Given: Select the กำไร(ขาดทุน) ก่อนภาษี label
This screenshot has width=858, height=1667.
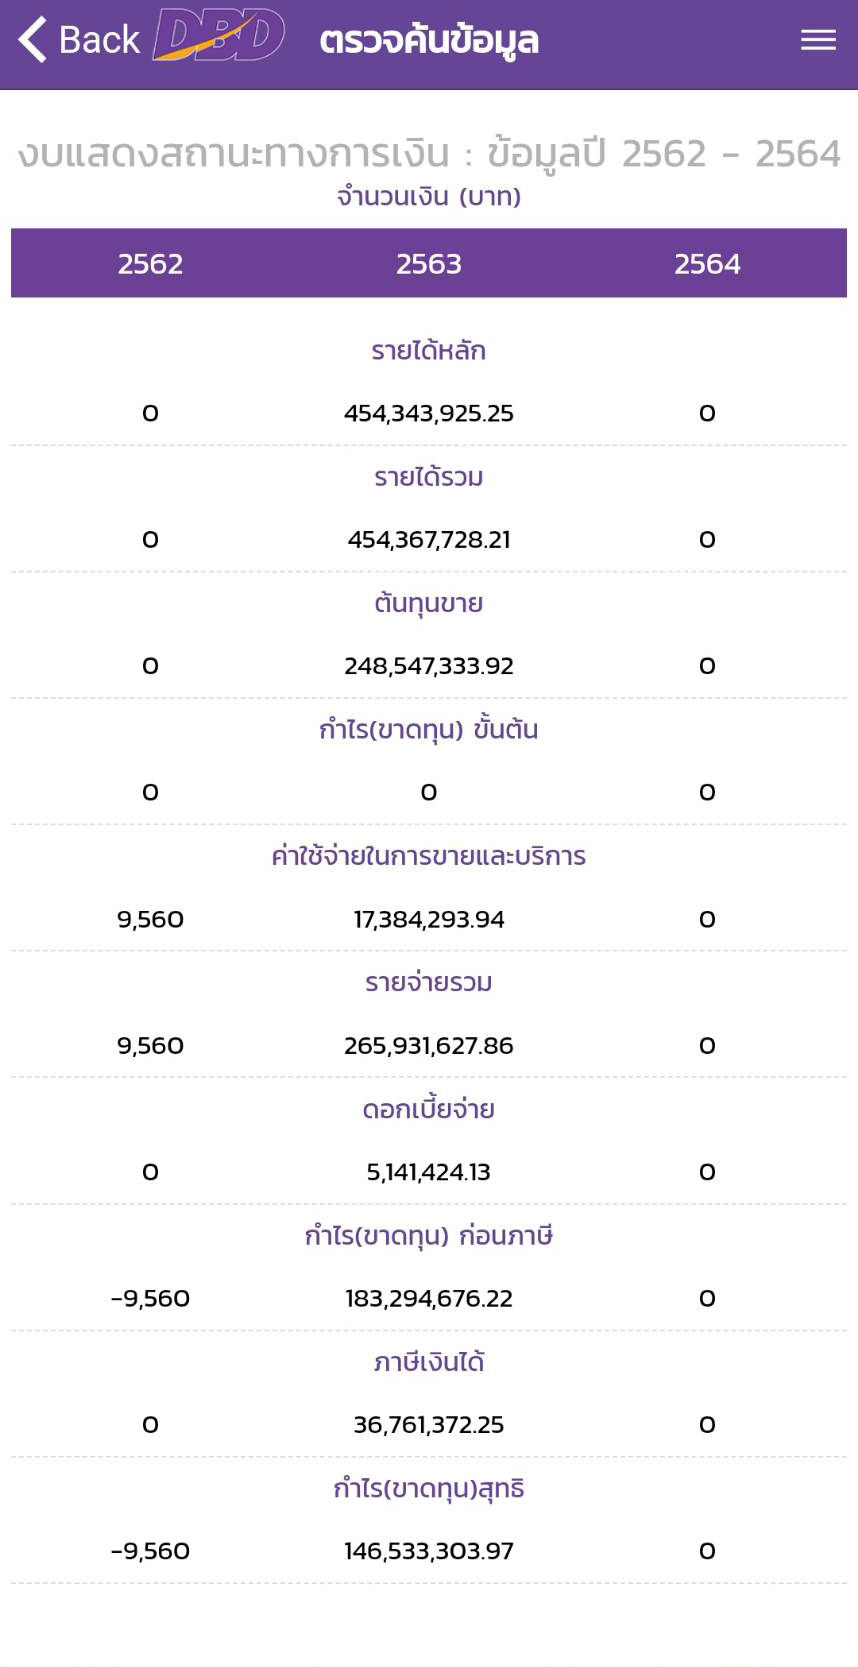Looking at the screenshot, I should click(x=428, y=1236).
